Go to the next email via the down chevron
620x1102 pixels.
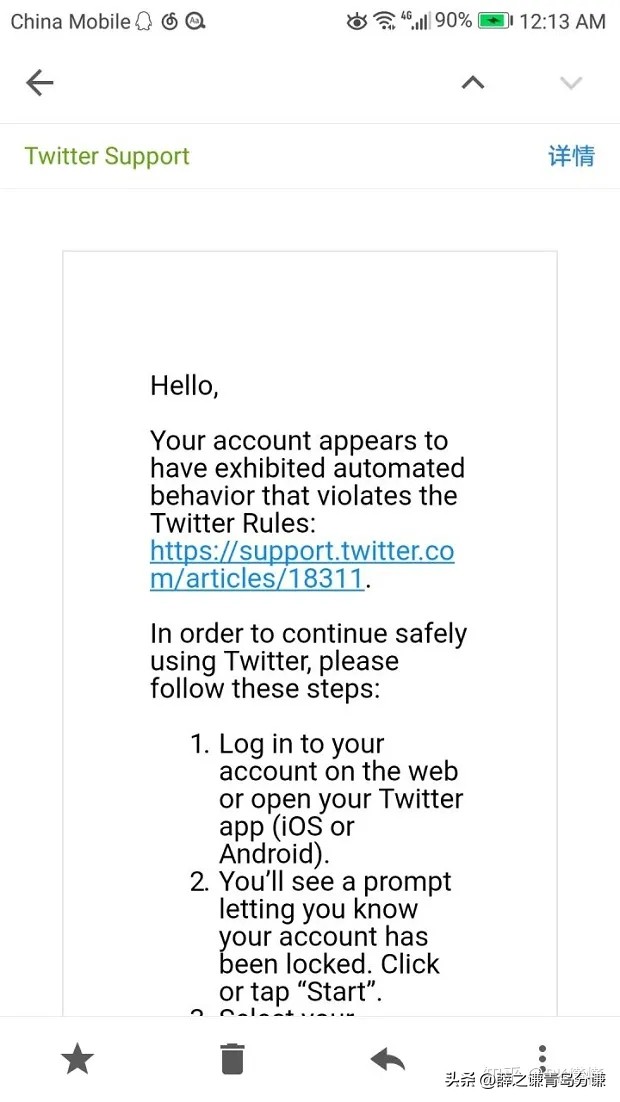[570, 83]
